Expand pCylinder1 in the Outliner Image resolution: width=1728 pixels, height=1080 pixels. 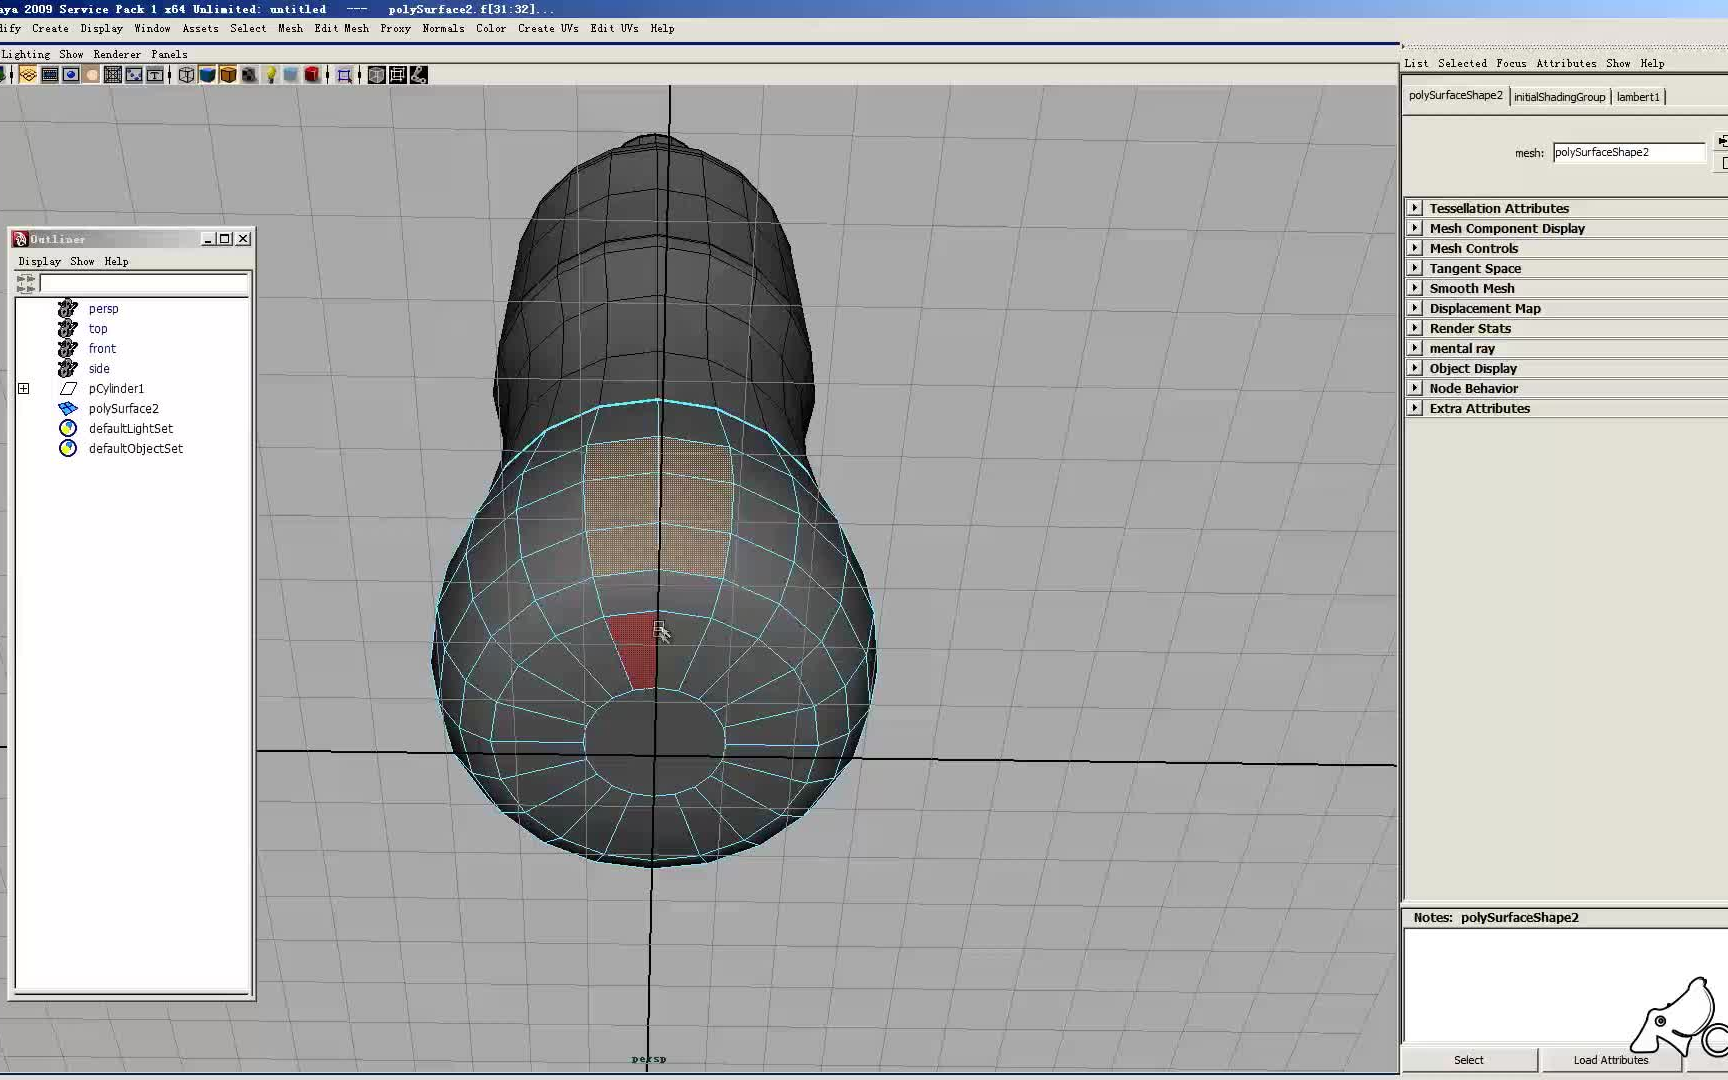coord(24,388)
